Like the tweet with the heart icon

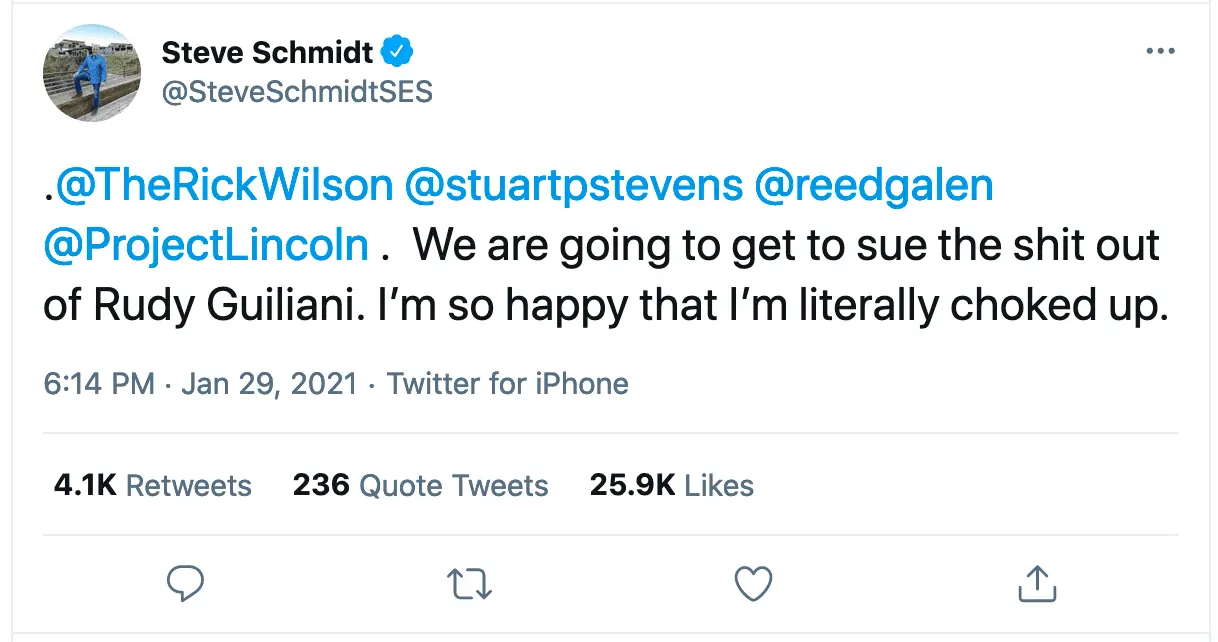point(753,583)
